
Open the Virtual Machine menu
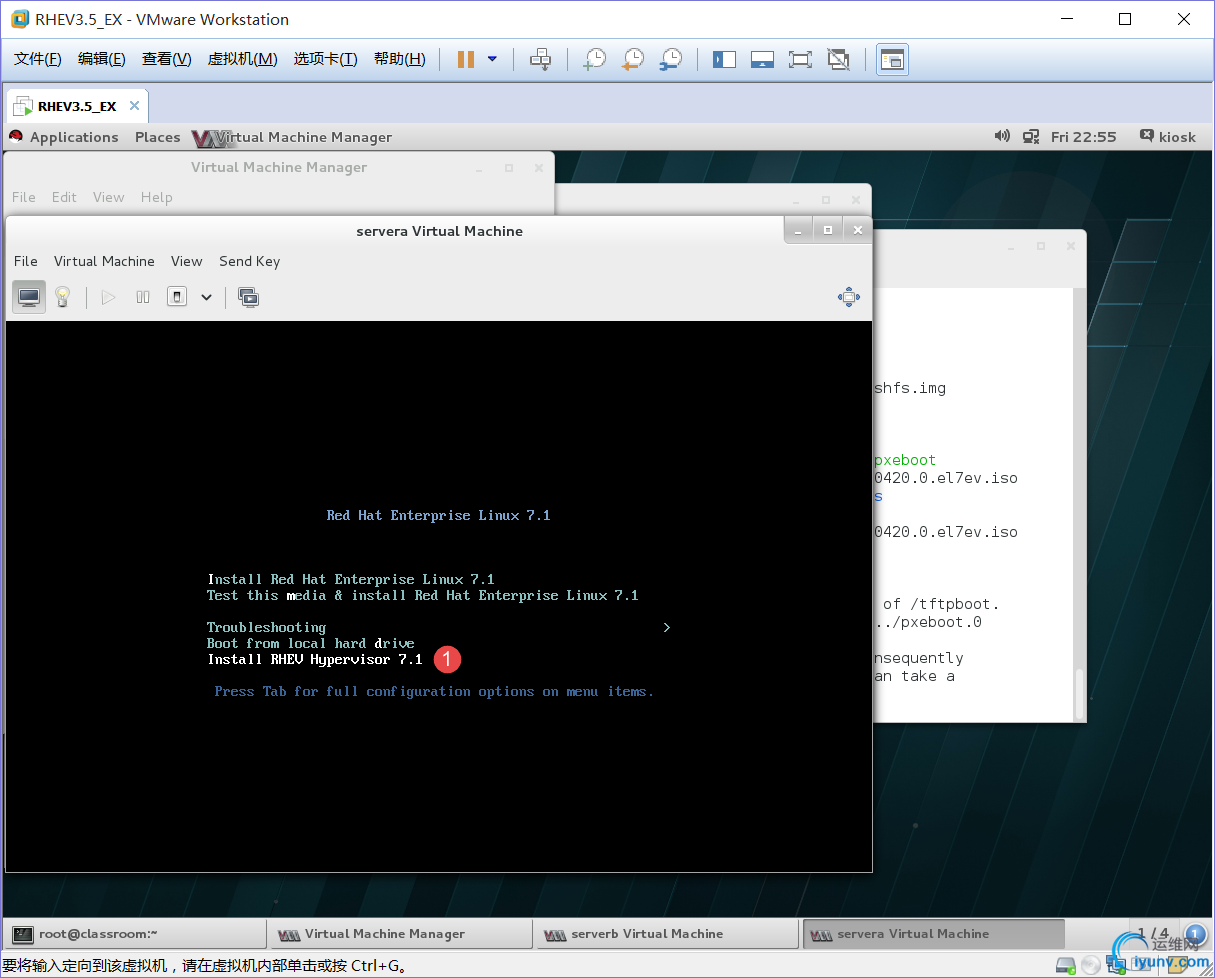point(104,261)
